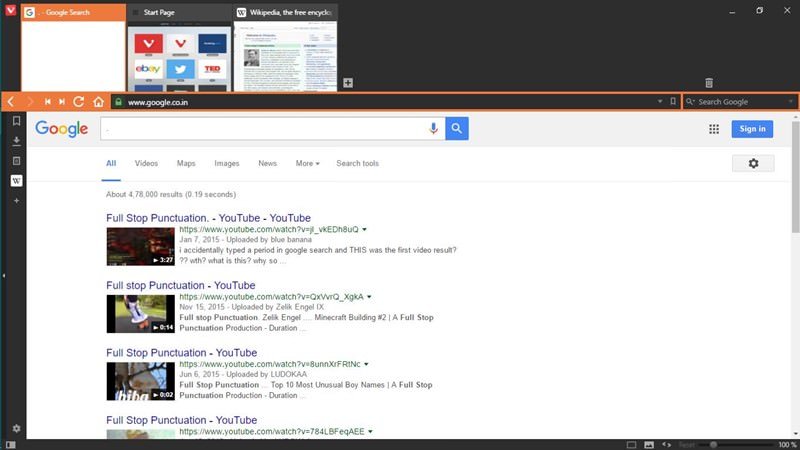This screenshot has height=450, width=800.
Task: Open options arrow for 784LBFeqAEE URL
Action: click(x=370, y=432)
